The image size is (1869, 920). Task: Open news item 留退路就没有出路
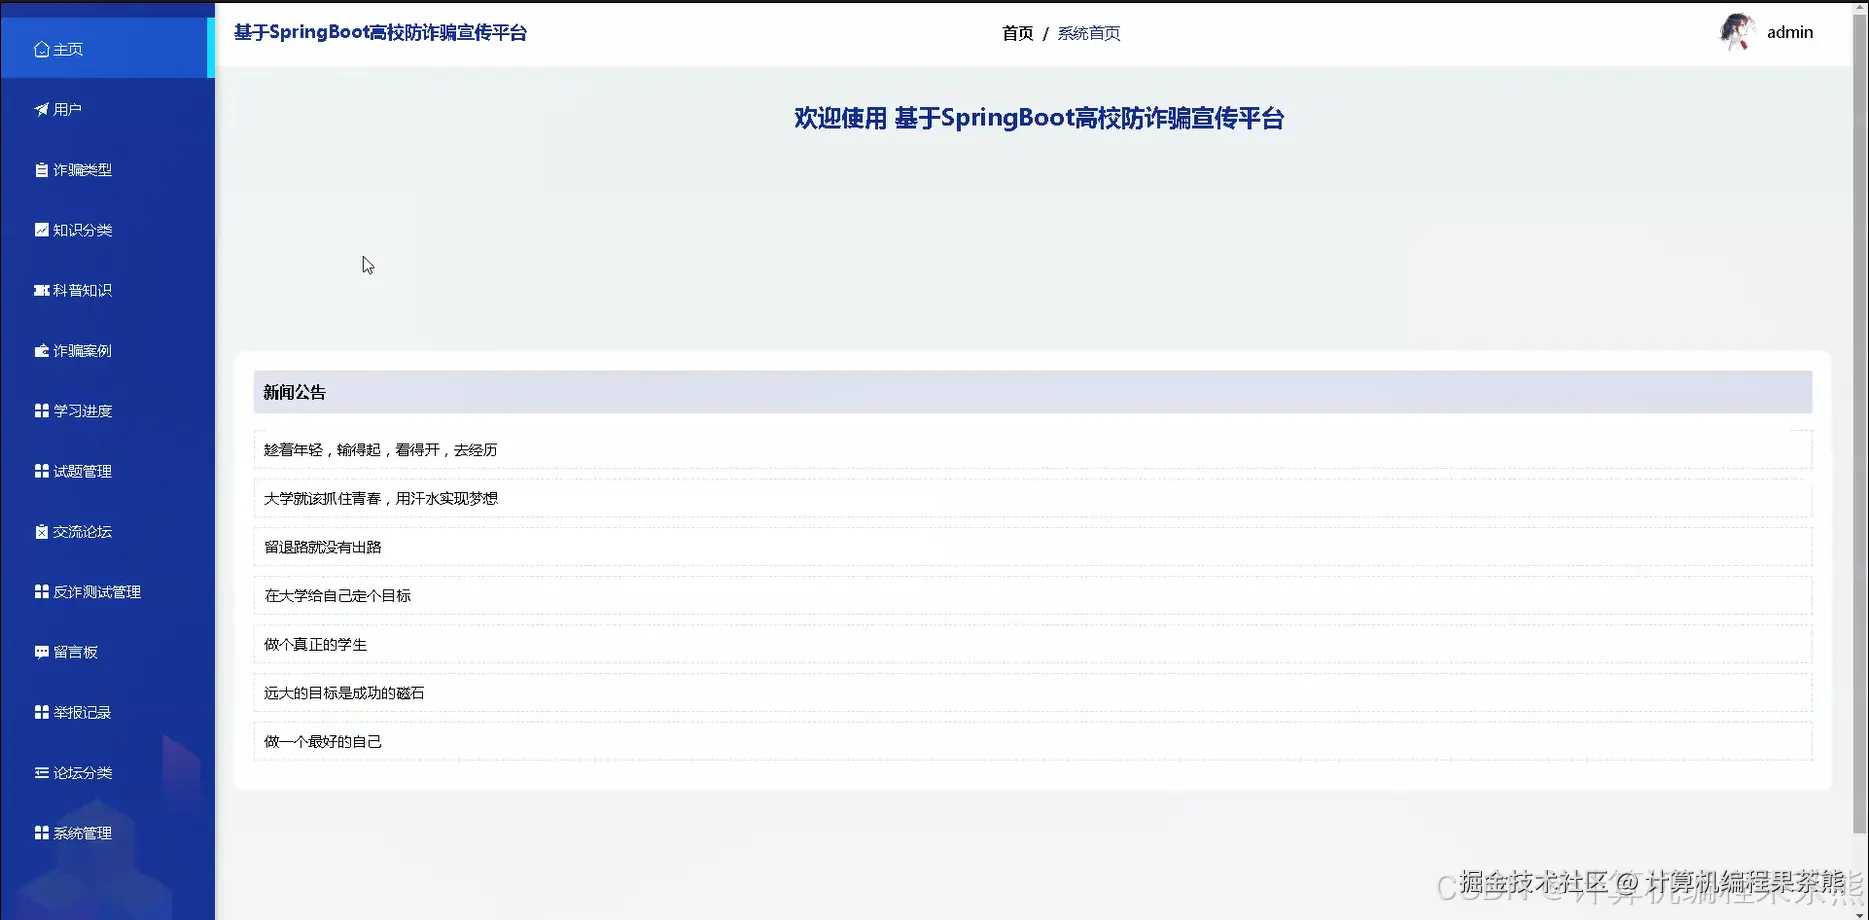[x=1032, y=547]
